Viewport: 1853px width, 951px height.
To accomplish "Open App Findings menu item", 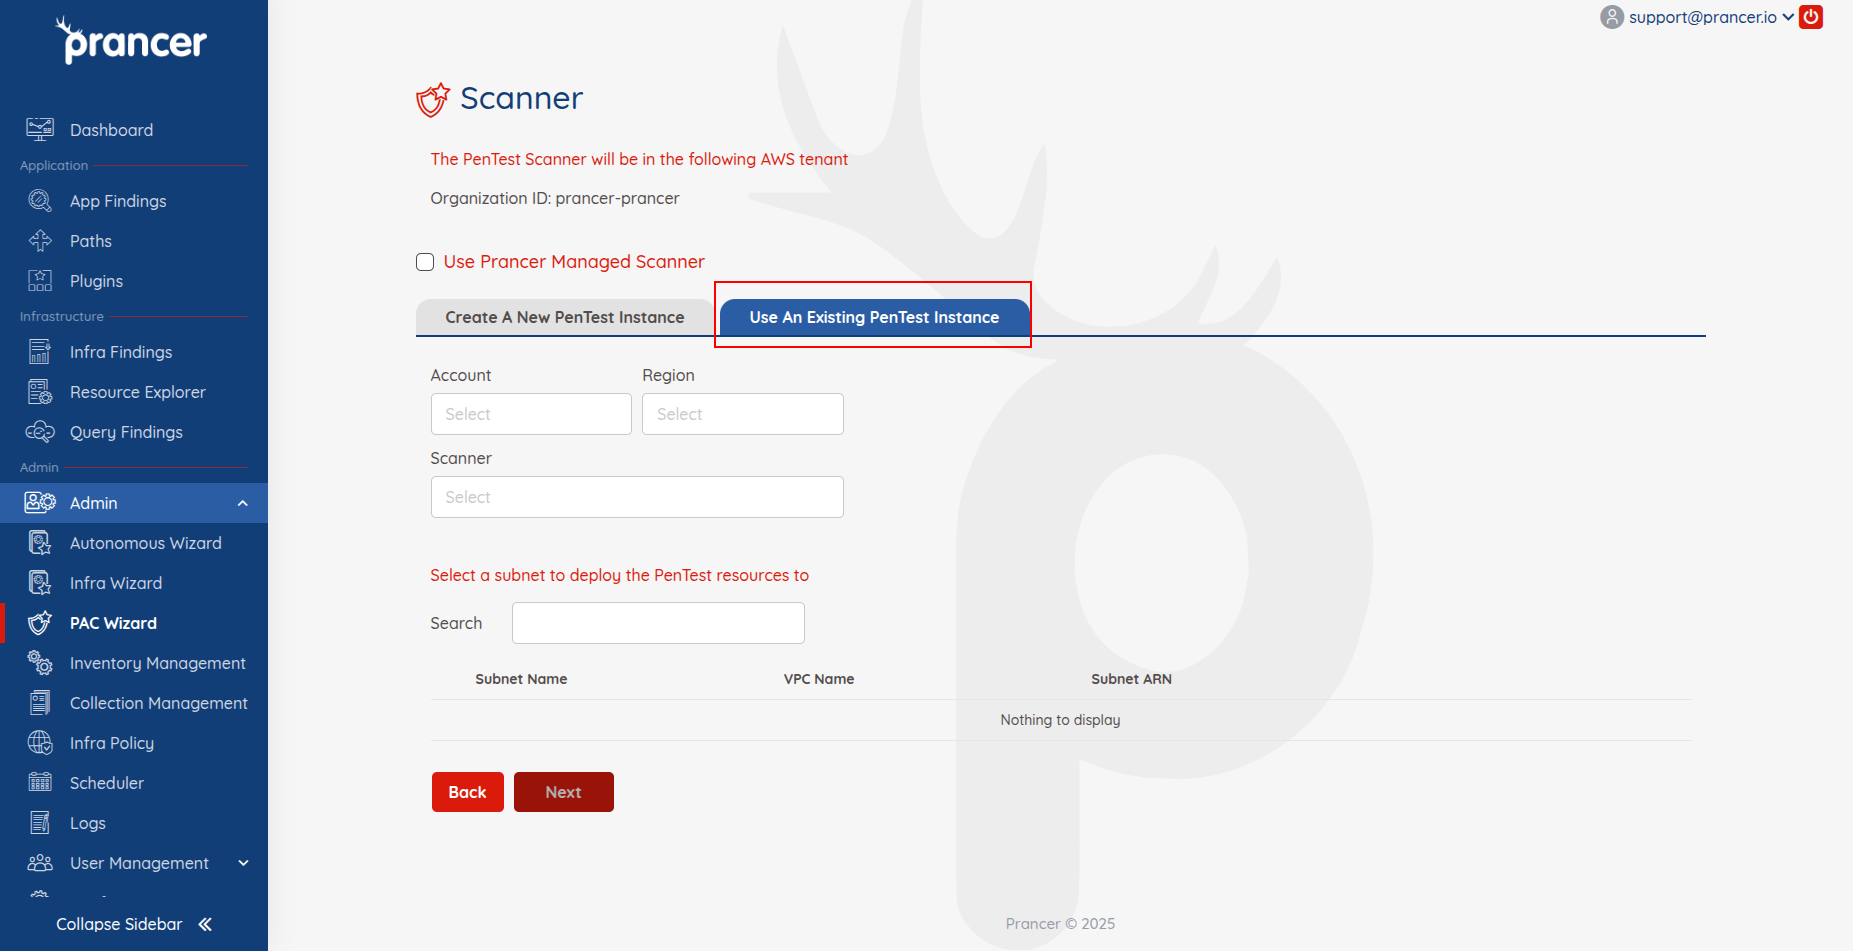I will click(x=118, y=201).
